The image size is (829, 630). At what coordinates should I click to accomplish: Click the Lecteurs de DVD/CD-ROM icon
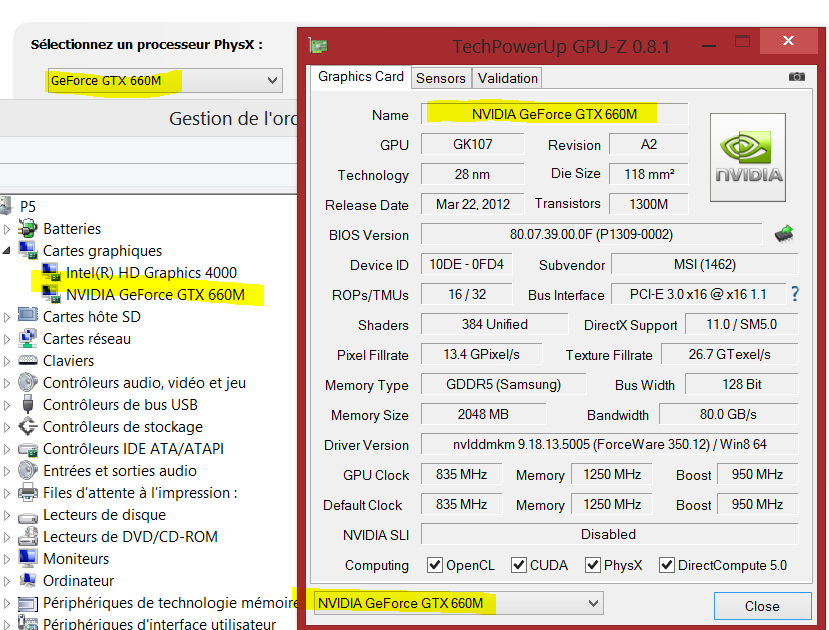tap(27, 536)
